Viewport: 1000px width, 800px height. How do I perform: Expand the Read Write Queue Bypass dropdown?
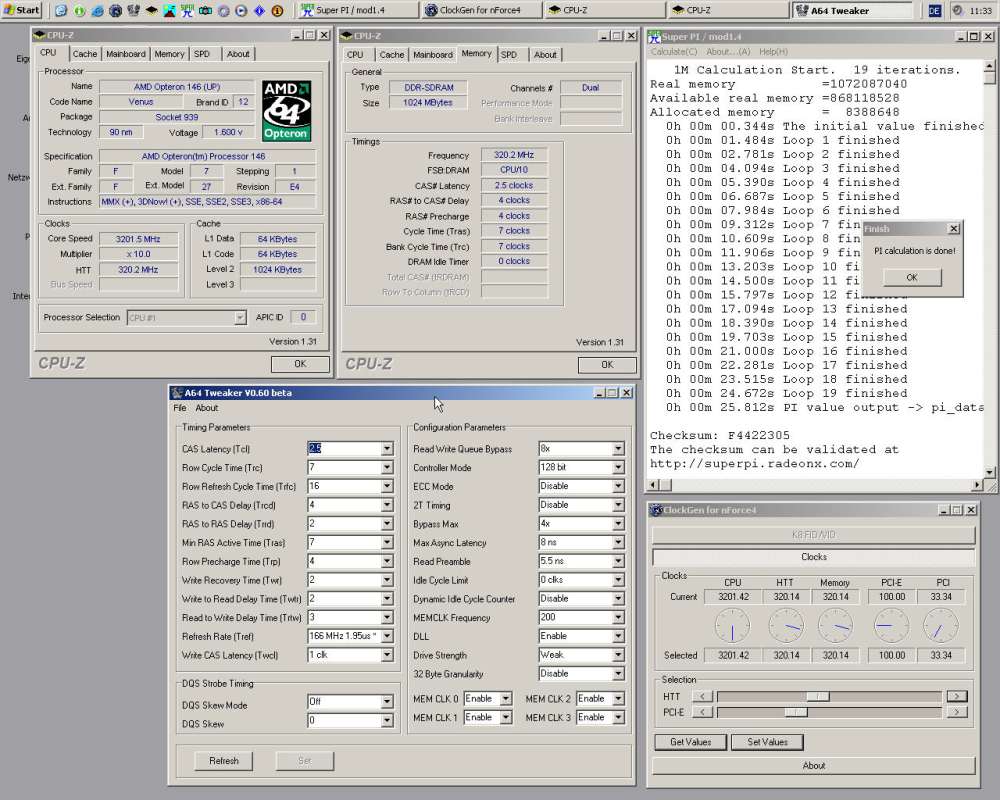point(618,448)
